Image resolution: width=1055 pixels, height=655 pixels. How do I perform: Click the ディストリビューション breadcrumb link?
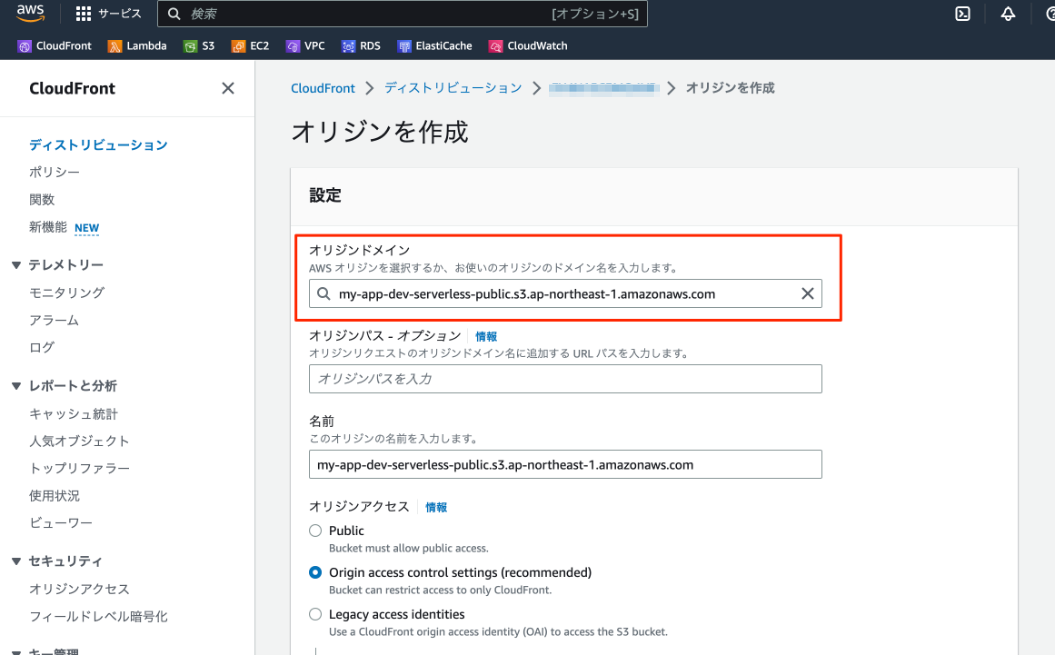(453, 88)
